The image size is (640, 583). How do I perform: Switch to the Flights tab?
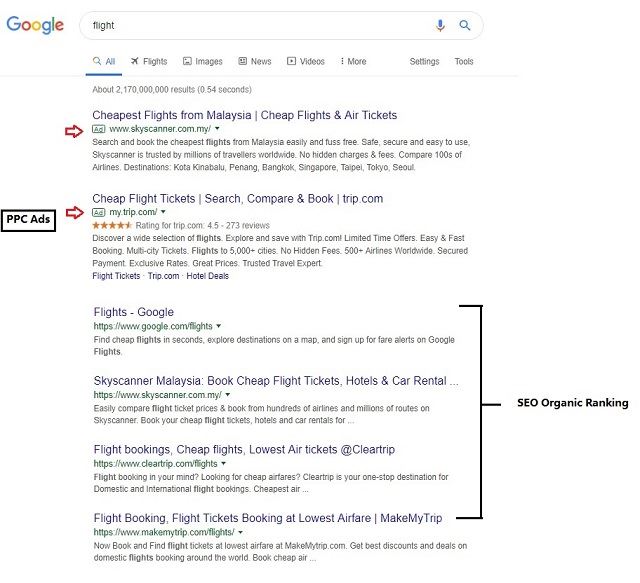(x=149, y=61)
